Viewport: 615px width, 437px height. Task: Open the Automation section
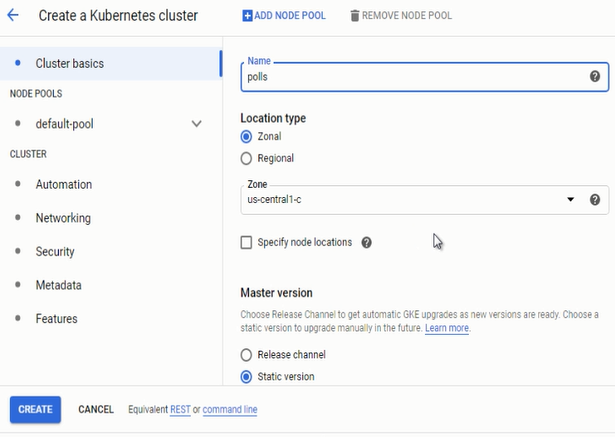[64, 184]
